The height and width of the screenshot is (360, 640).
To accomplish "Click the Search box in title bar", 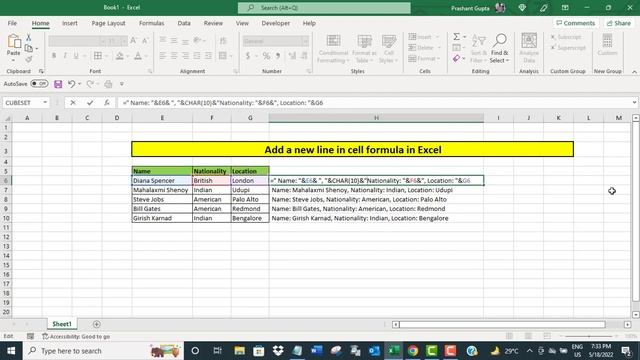I will point(324,8).
